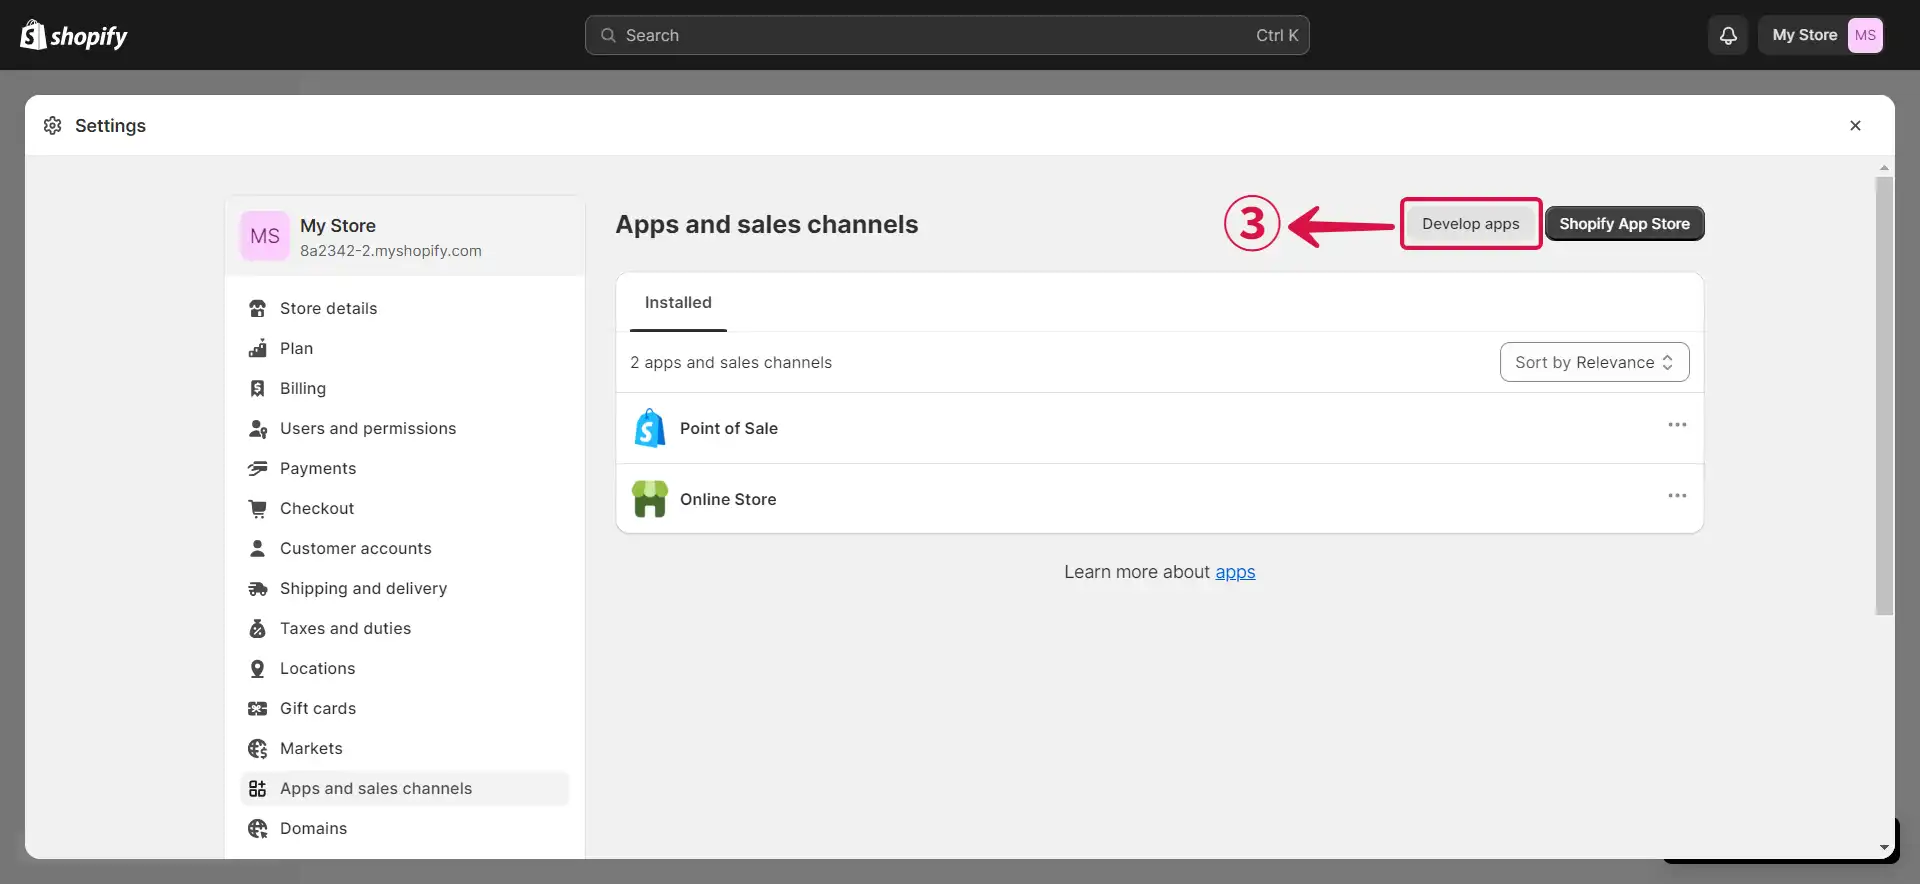Click the Shopify App Store button
The width and height of the screenshot is (1920, 884).
(x=1624, y=224)
